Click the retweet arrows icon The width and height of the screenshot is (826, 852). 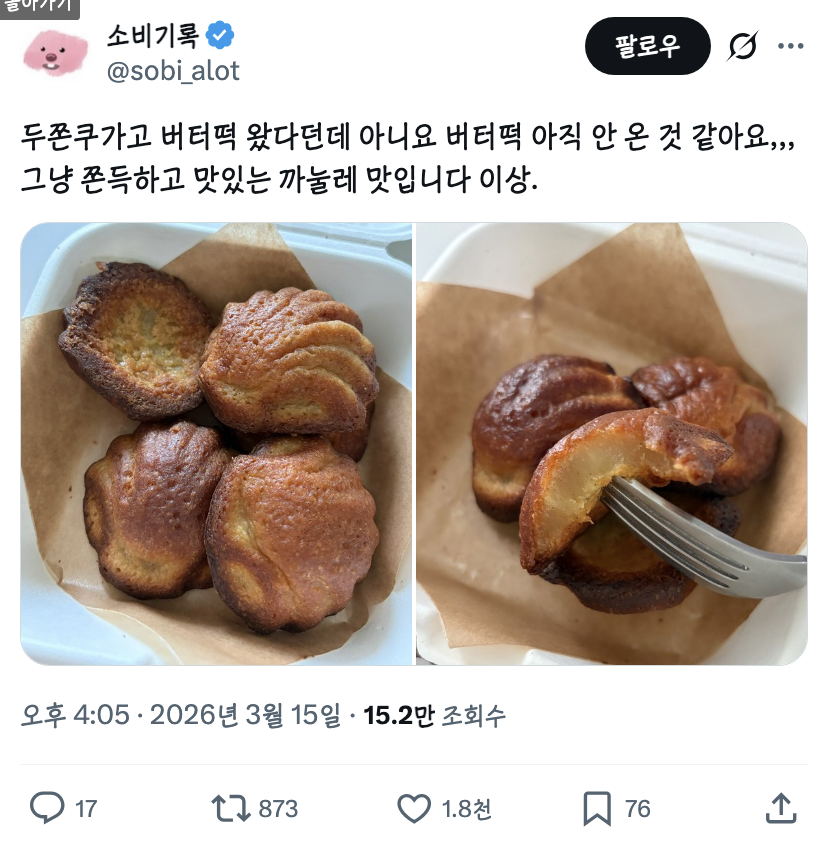[231, 808]
